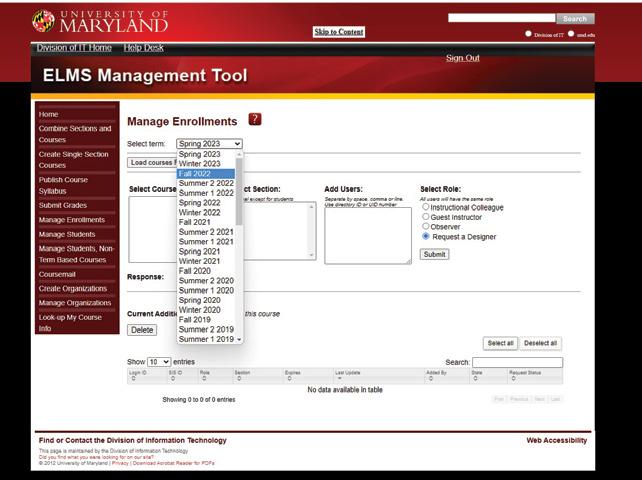
Task: Click the Search button in header
Action: coord(575,18)
